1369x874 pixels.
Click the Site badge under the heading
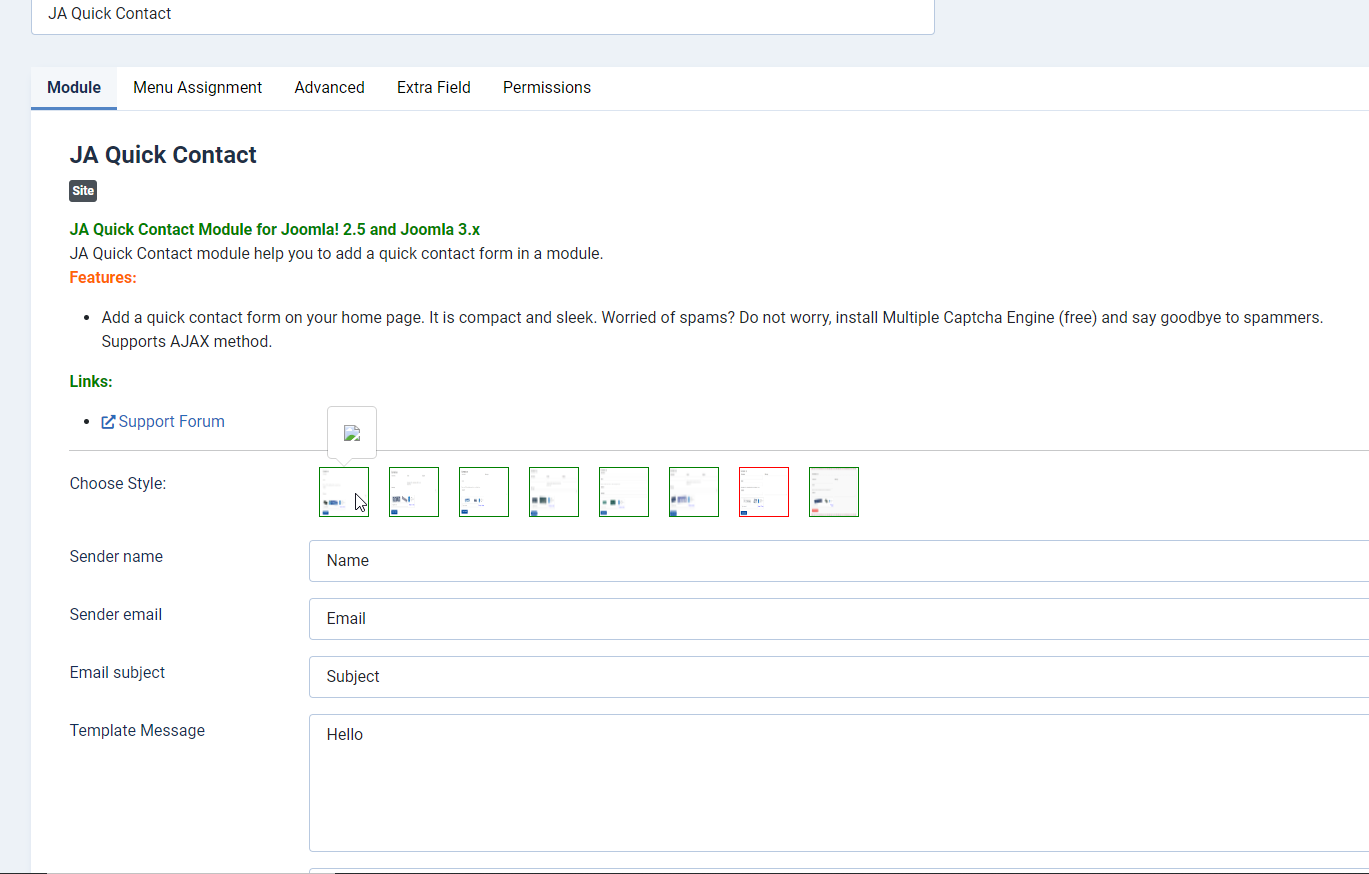pos(83,191)
